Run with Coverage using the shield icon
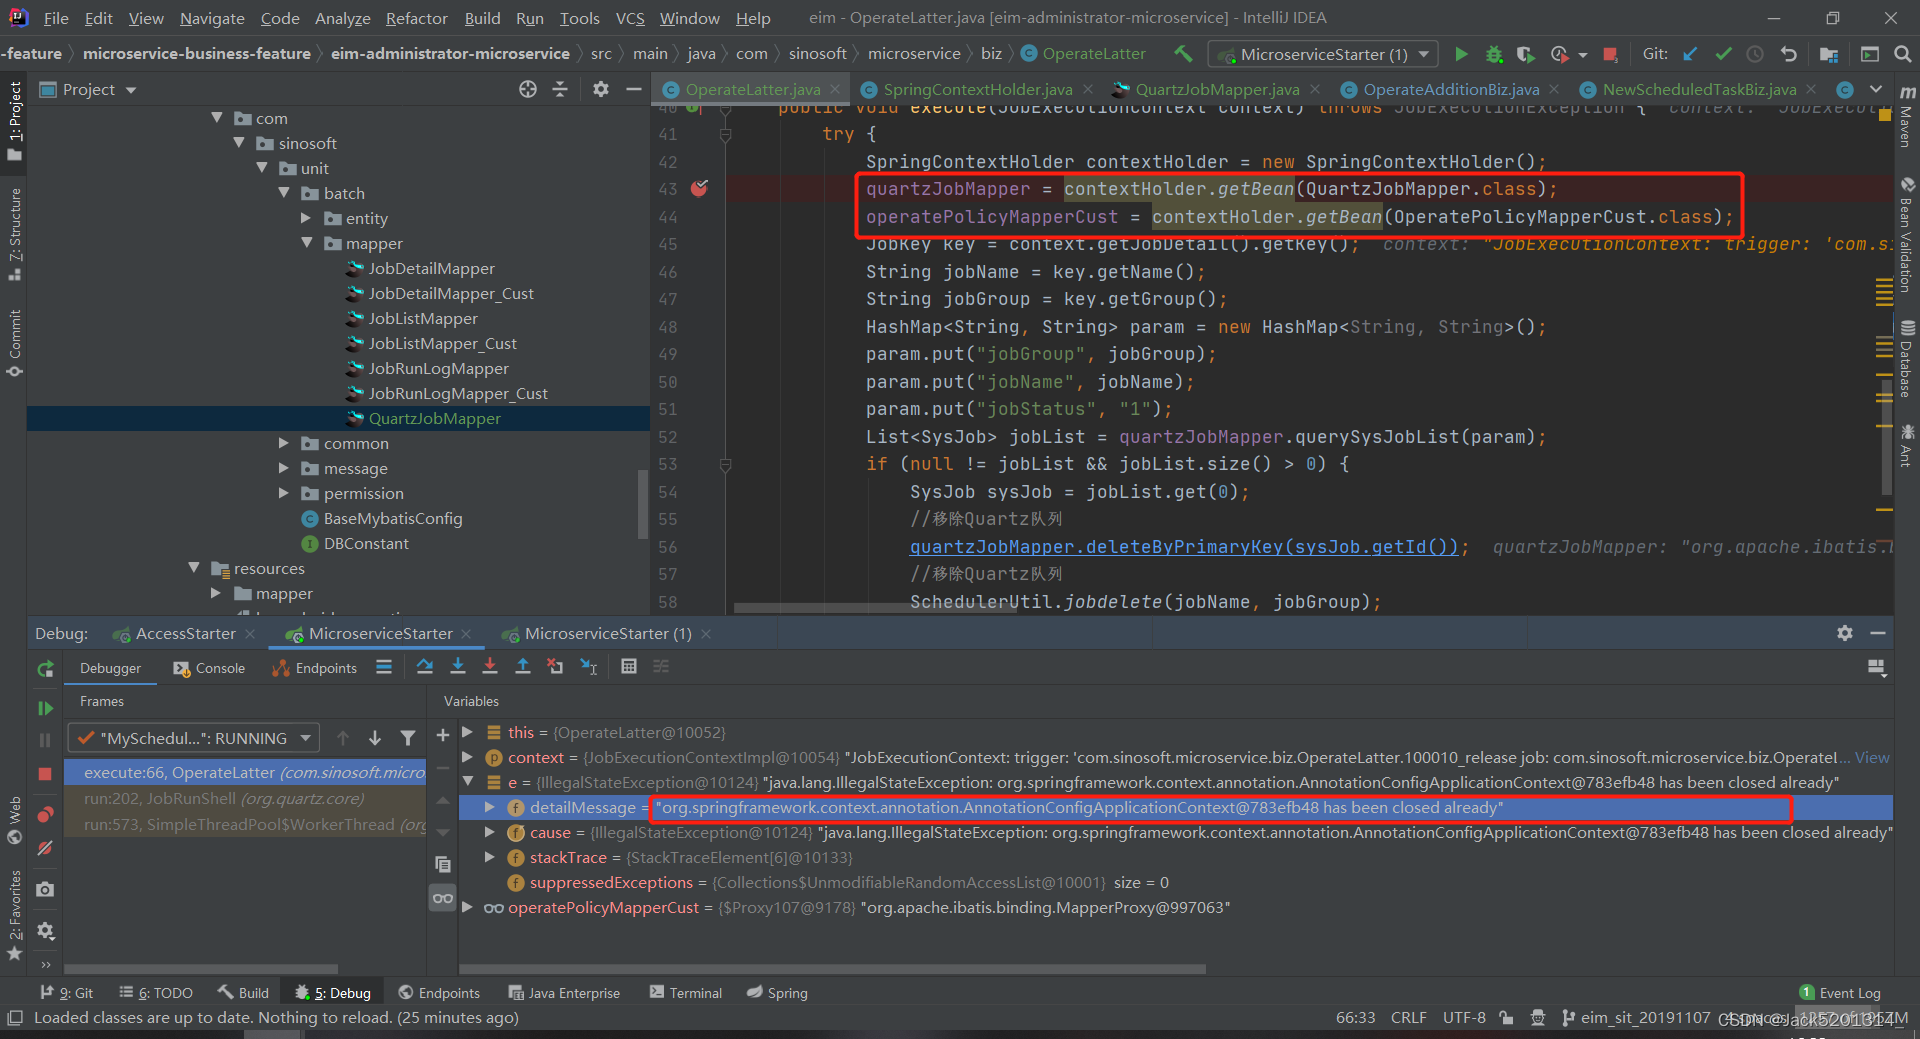Image resolution: width=1920 pixels, height=1039 pixels. point(1525,54)
